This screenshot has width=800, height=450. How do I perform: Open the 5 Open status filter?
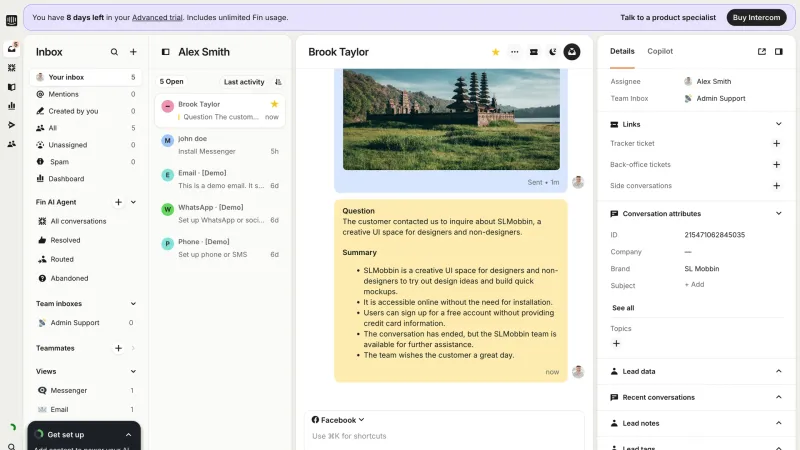171,82
